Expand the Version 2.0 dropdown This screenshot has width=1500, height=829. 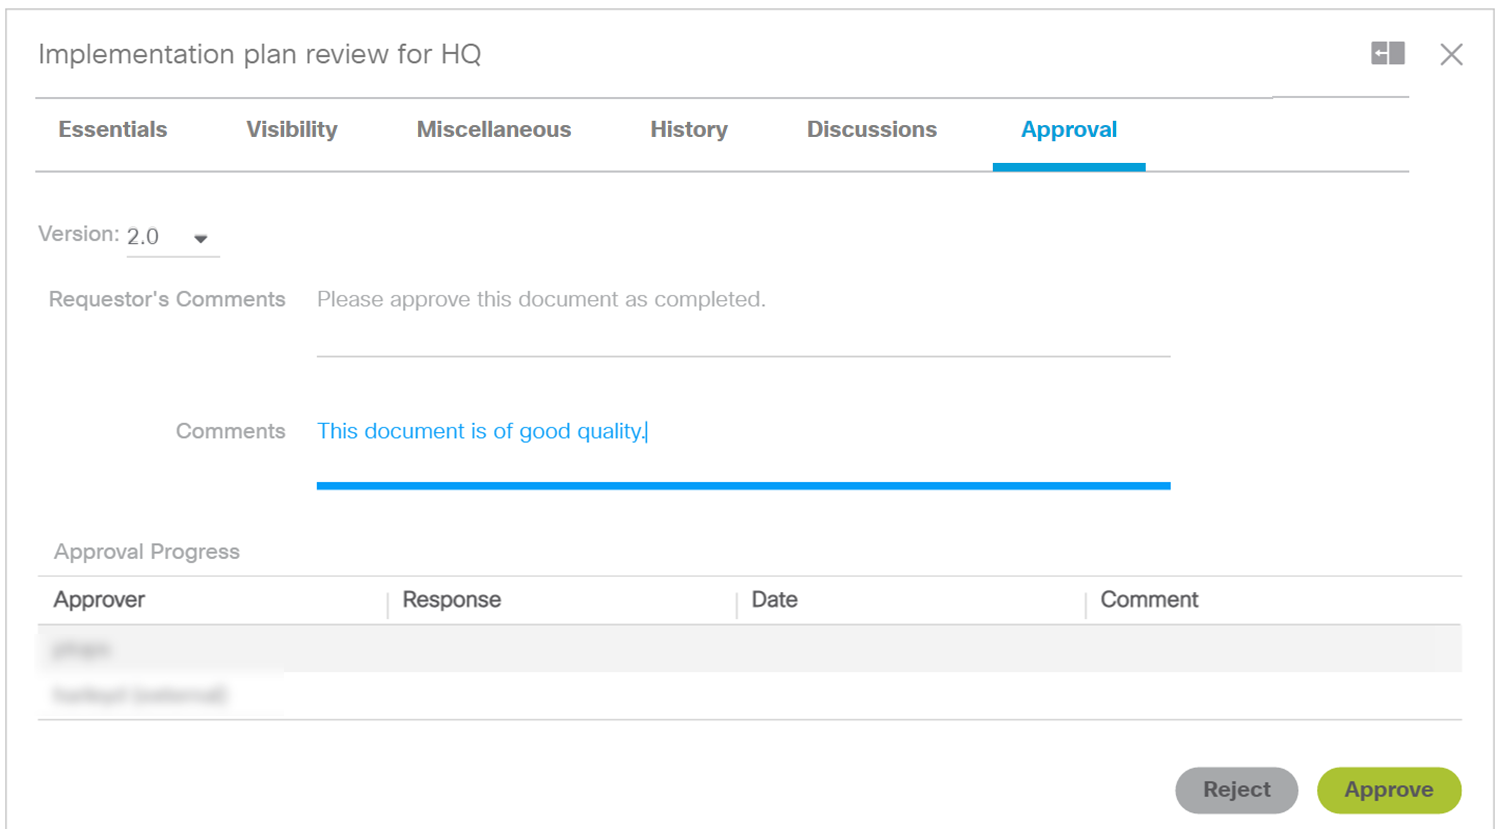tap(173, 237)
